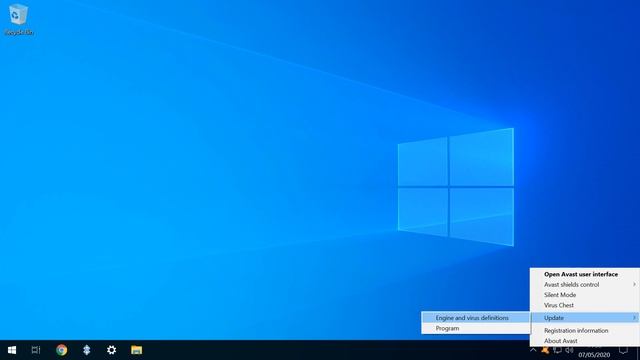
Task: Open the blue app icon beside Chrome
Action: [x=87, y=350]
